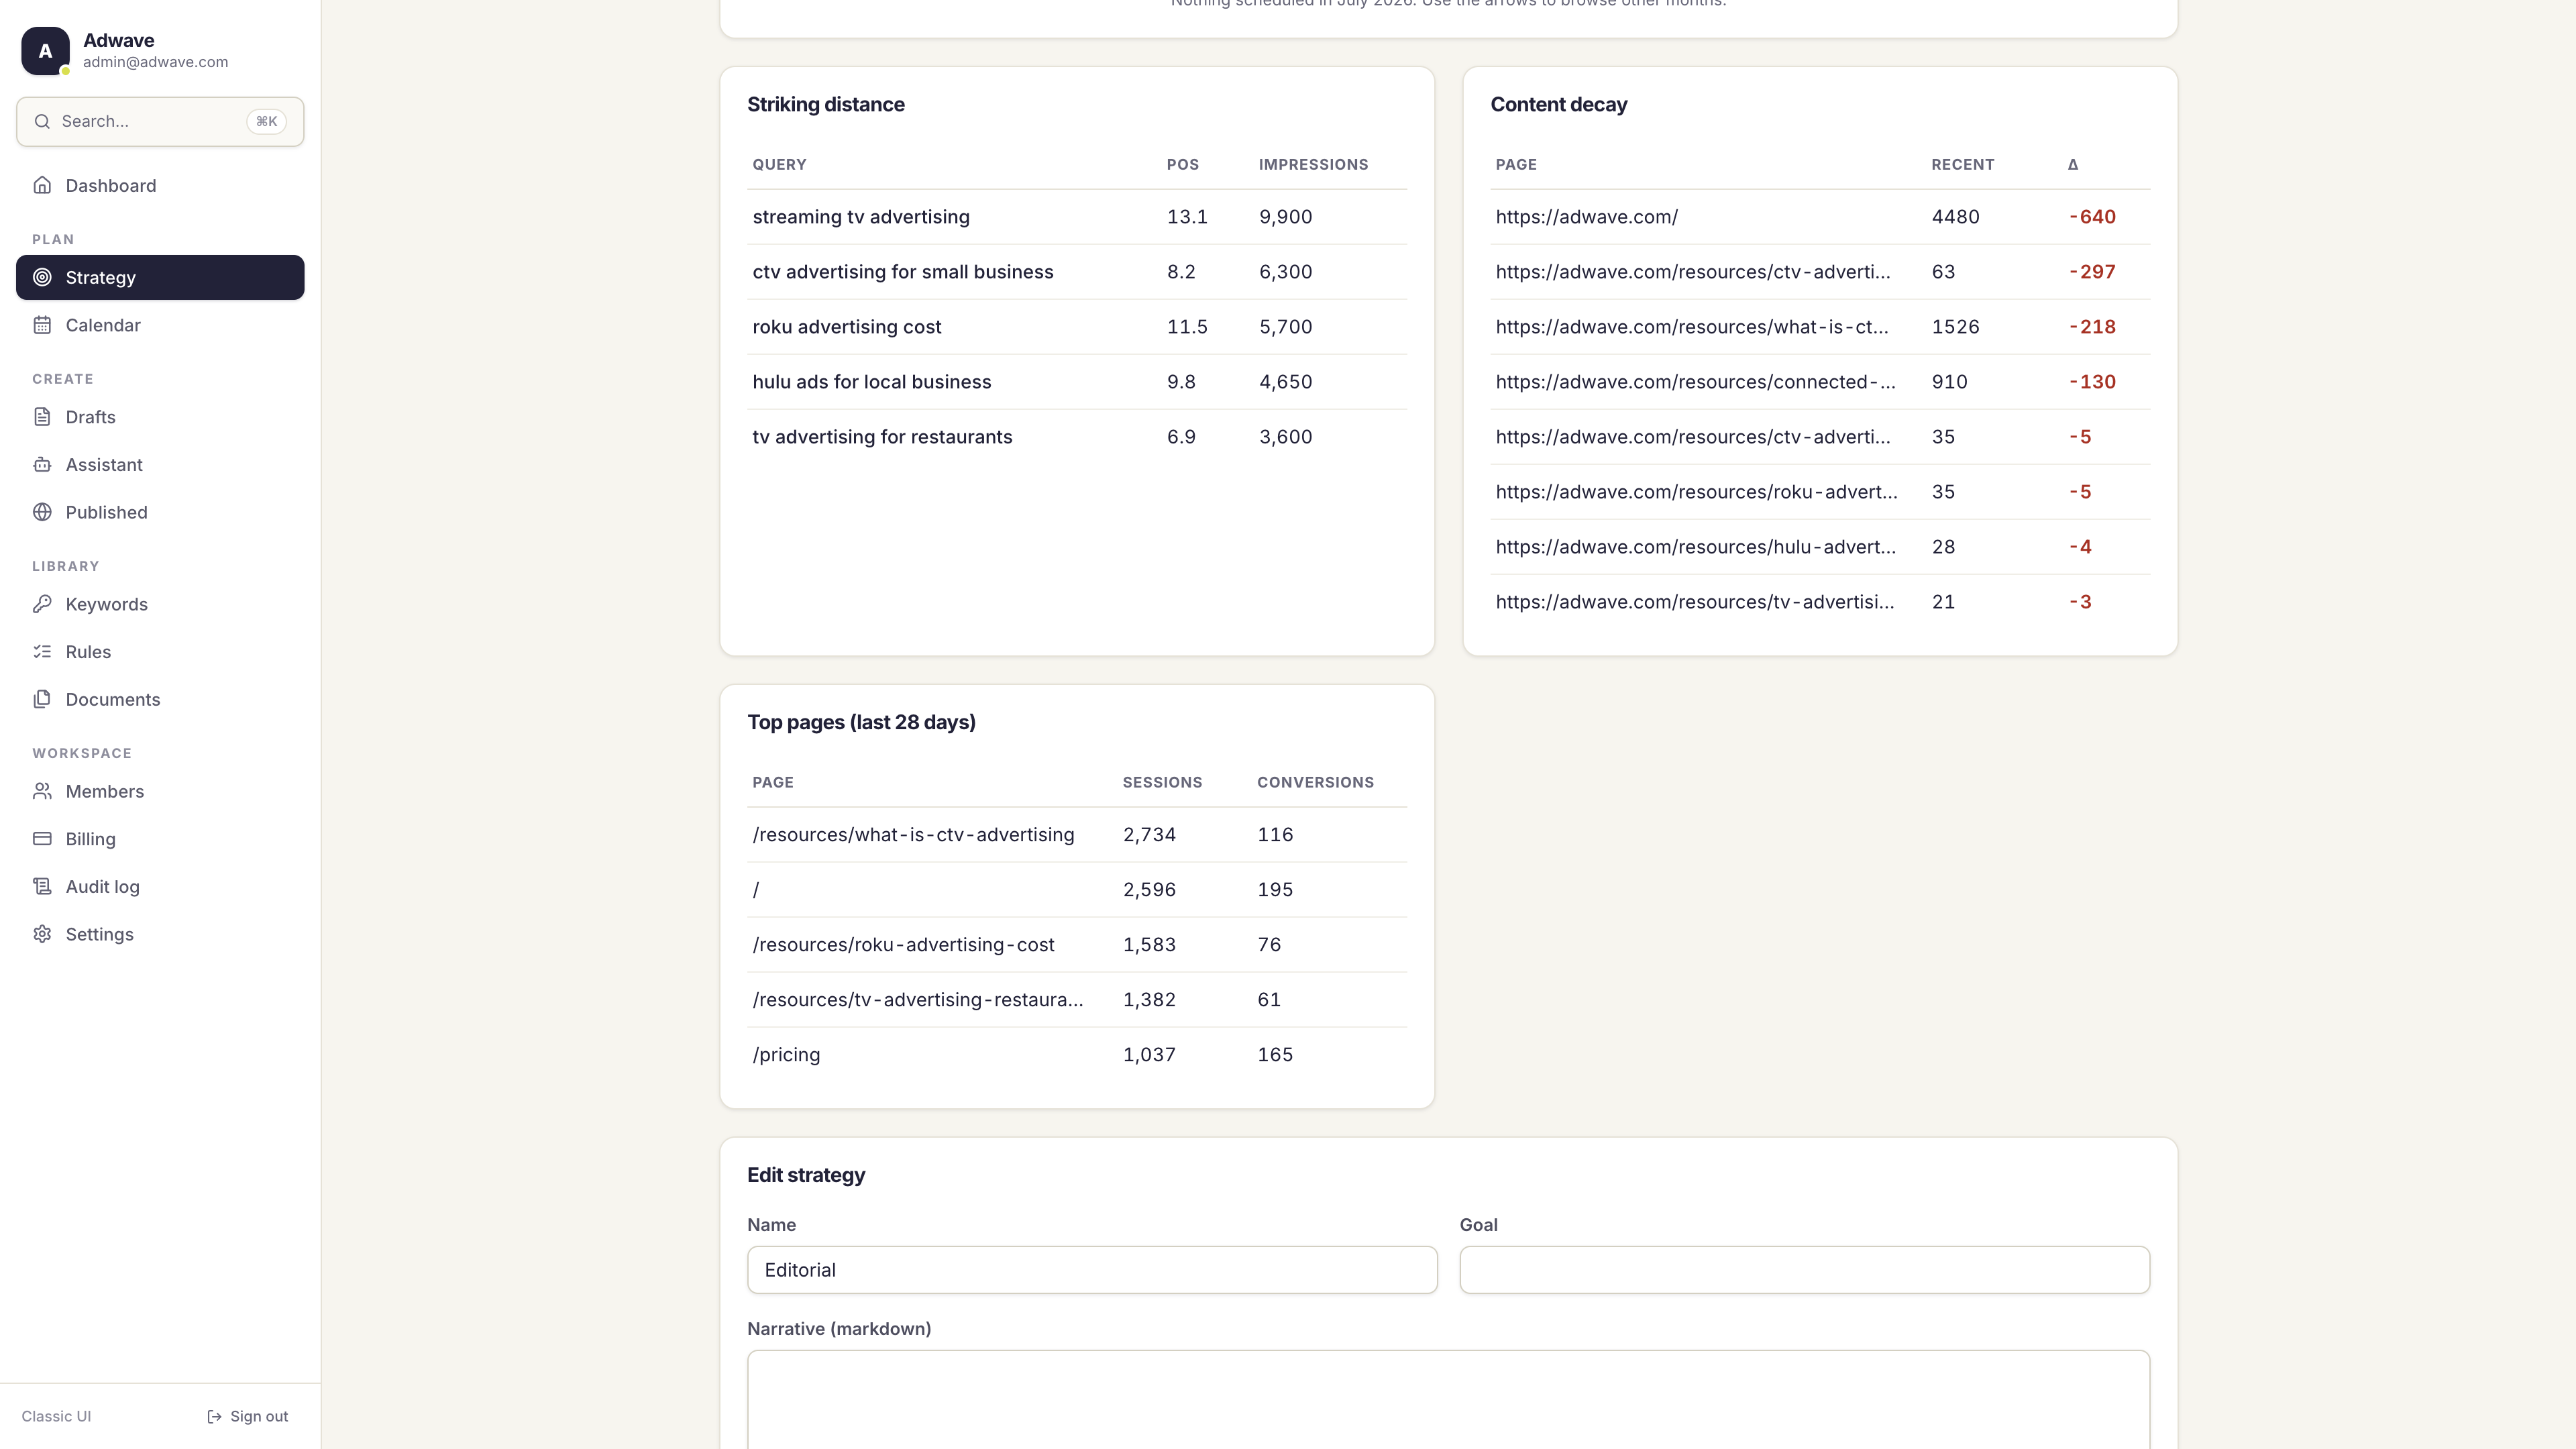
Task: Go to Calendar in the Plan section
Action: pyautogui.click(x=160, y=325)
